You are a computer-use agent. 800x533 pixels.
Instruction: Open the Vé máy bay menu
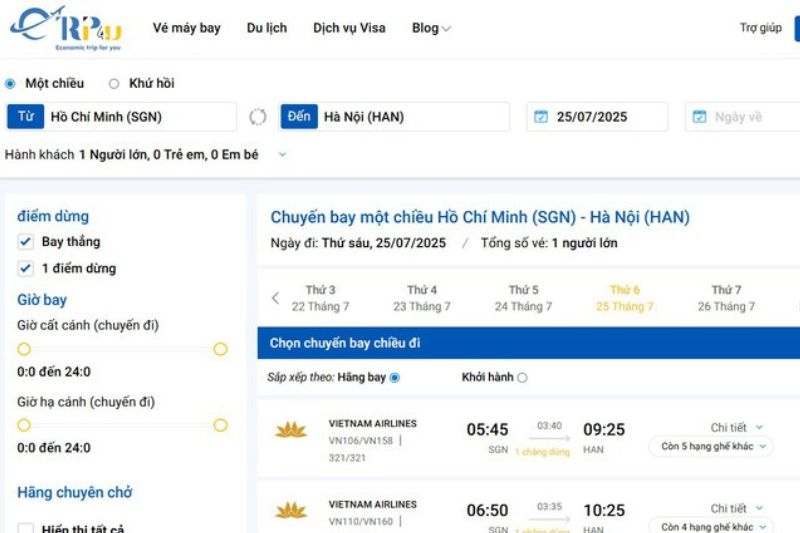[187, 28]
